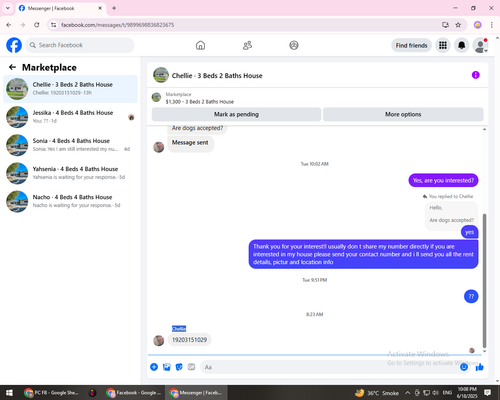Open Chrome three-dot menu
The image size is (500, 400).
point(492,25)
